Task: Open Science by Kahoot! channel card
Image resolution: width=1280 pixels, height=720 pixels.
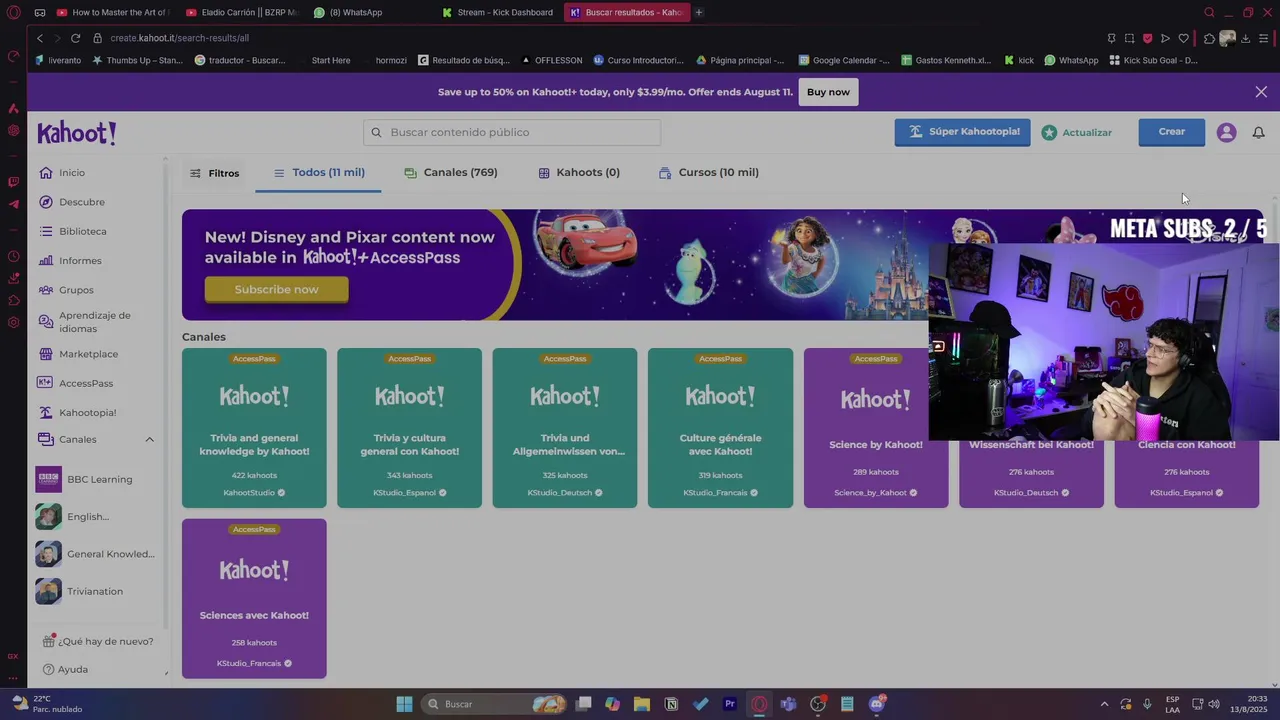Action: tap(876, 428)
